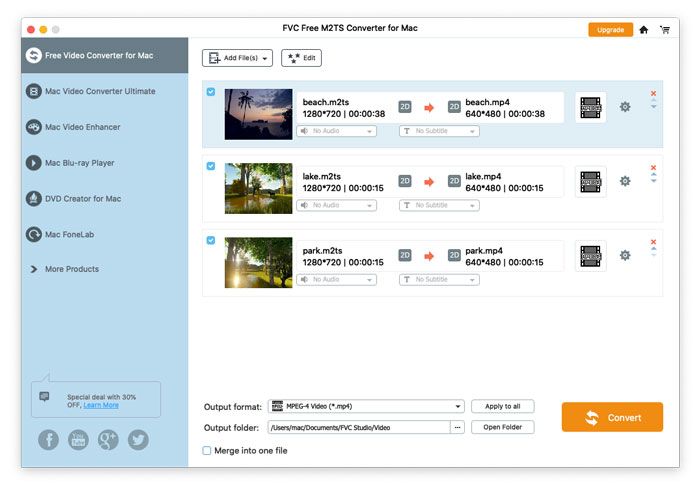Viewport: 700px width, 491px height.
Task: Open the home icon in title bar
Action: tap(643, 29)
